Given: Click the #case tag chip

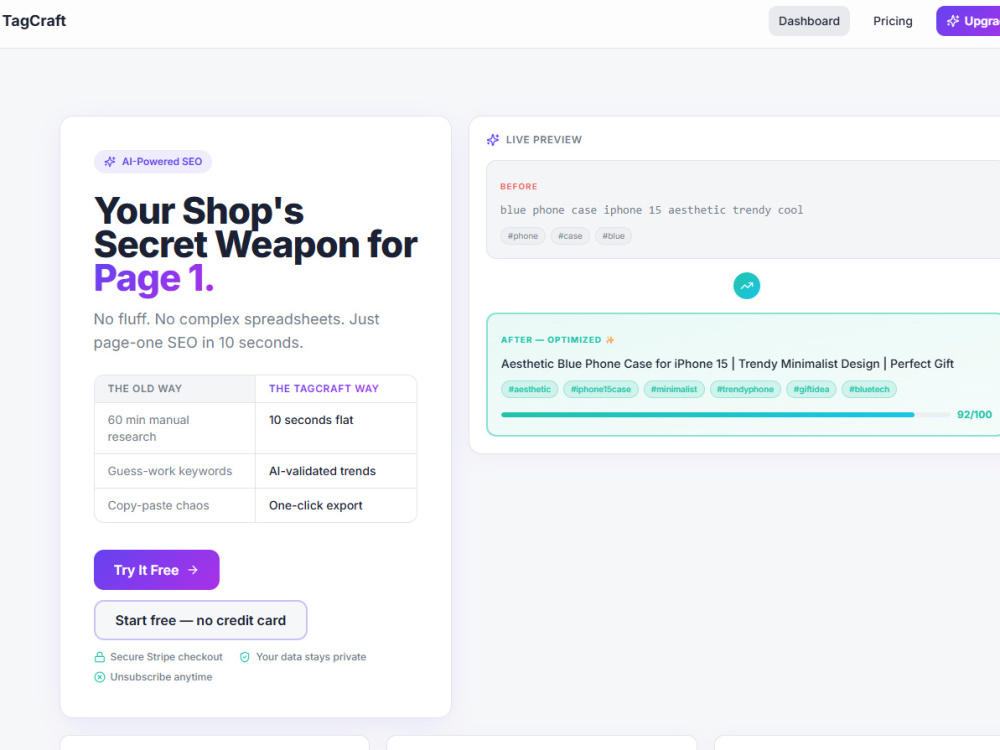Looking at the screenshot, I should pos(570,236).
